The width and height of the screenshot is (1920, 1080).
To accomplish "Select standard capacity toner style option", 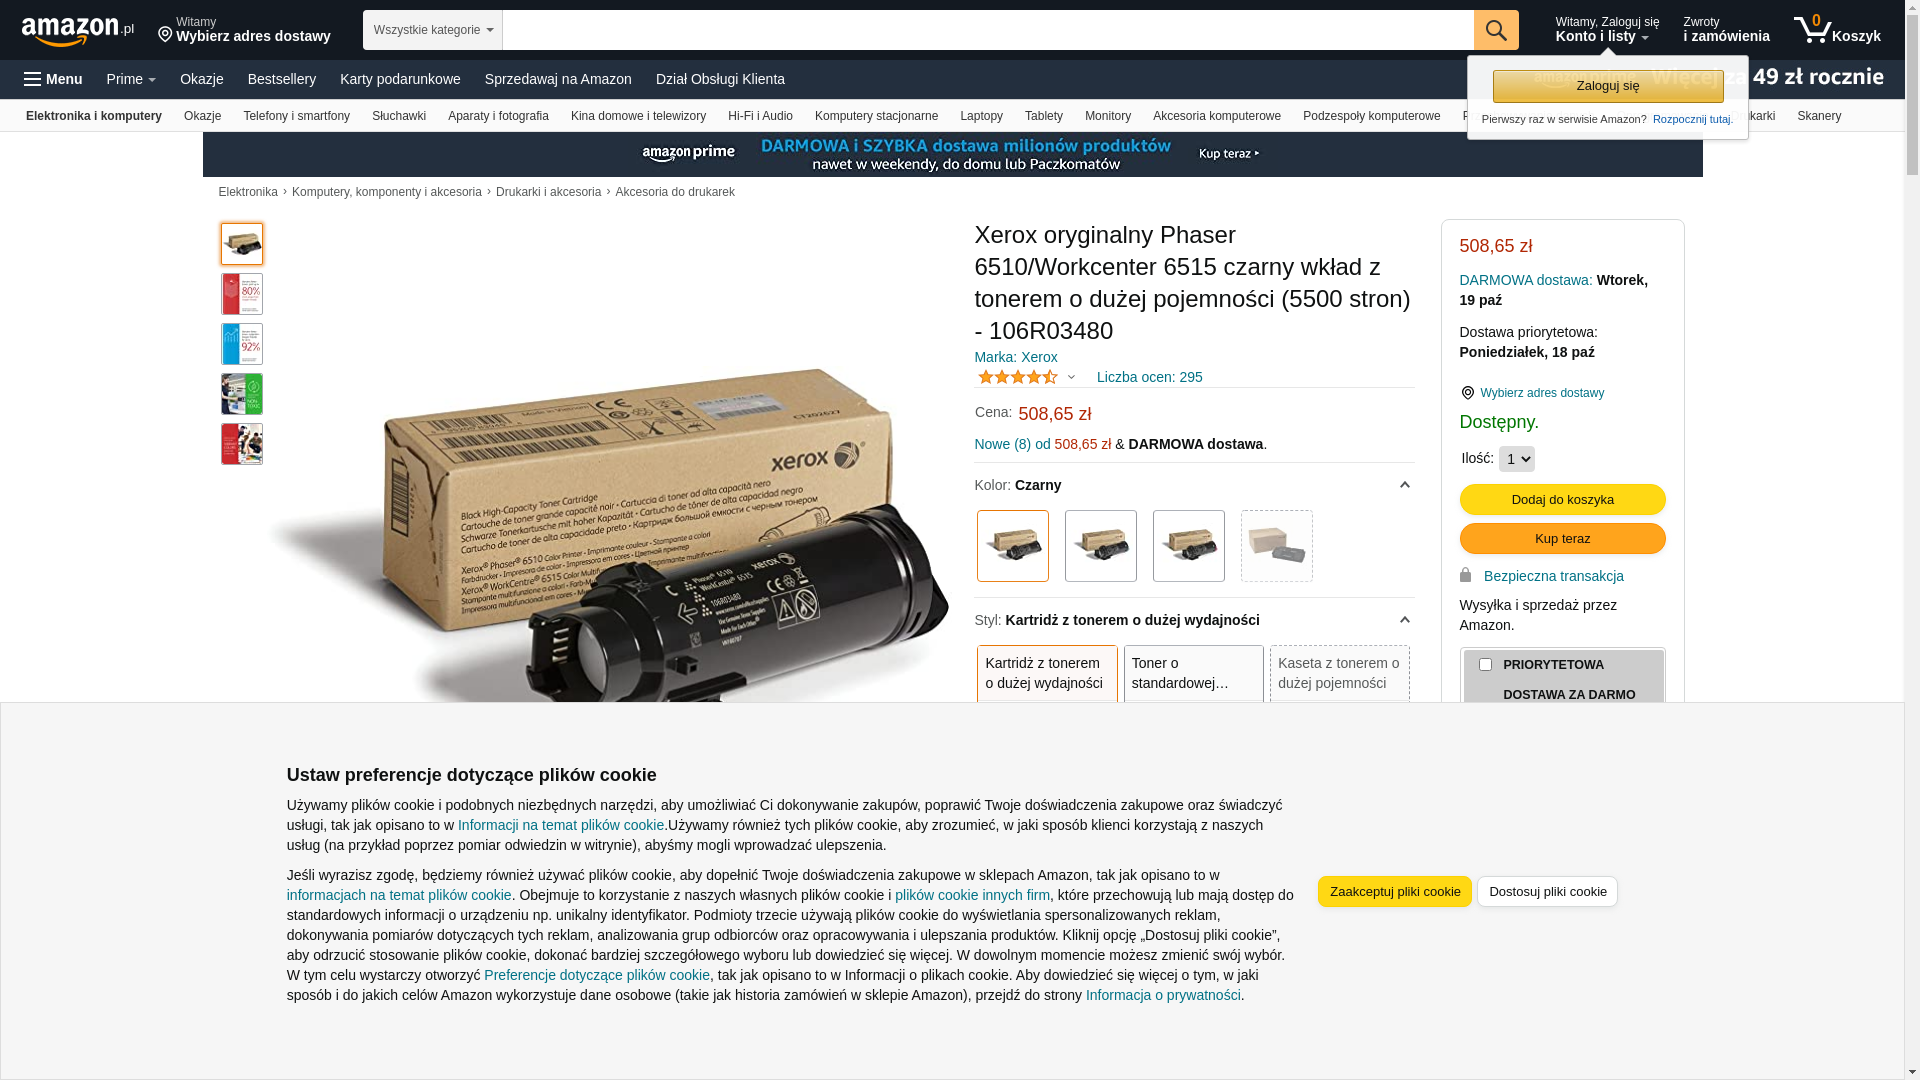I will point(1194,673).
